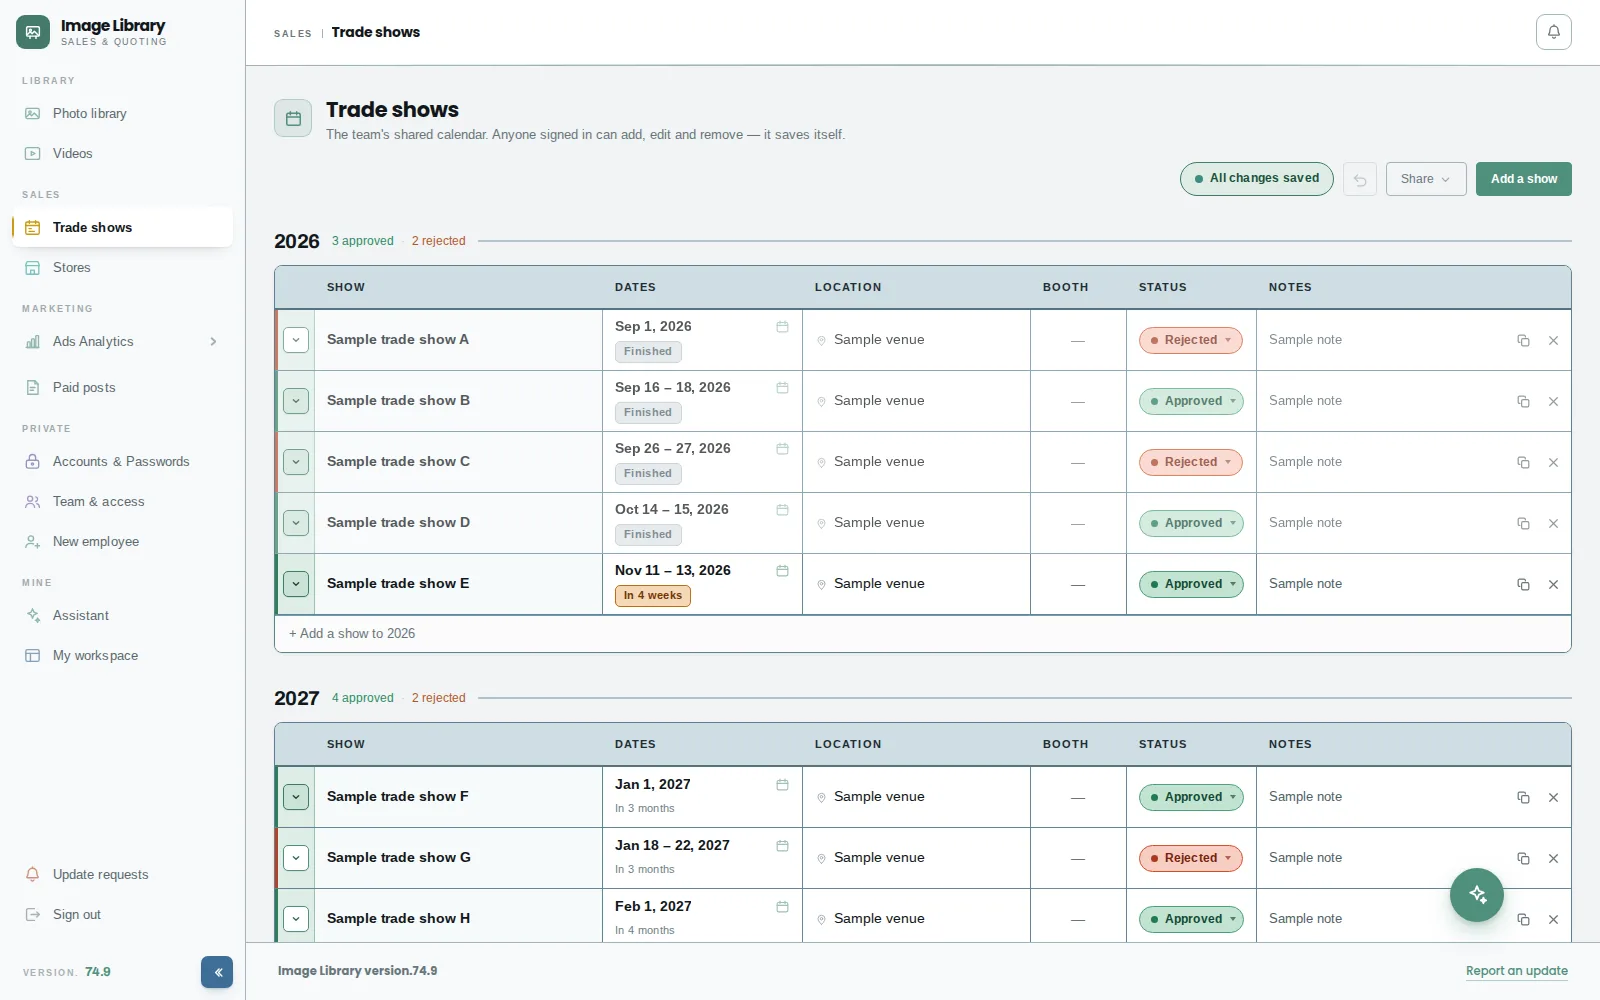Click + Add a show to 2026
This screenshot has height=1000, width=1600.
352,633
